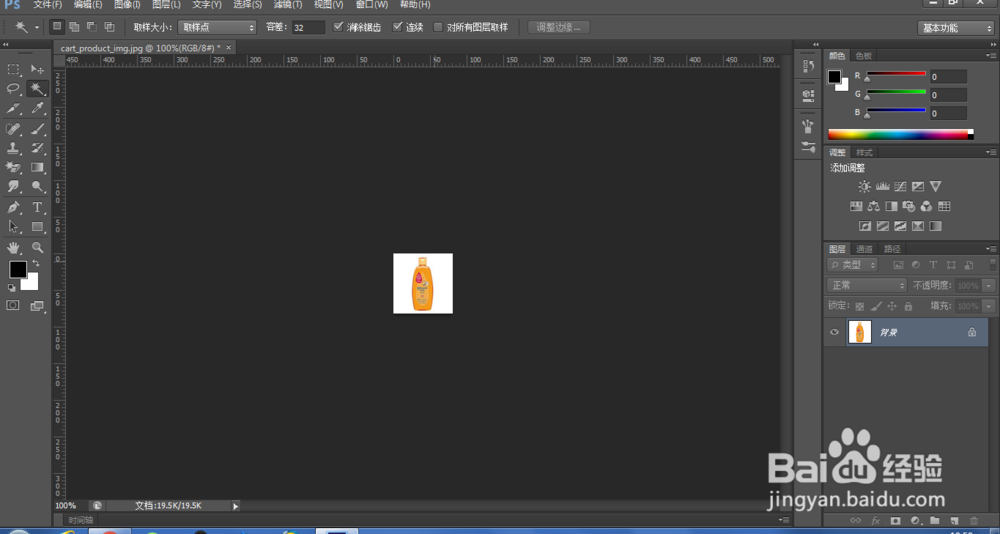Choose New Selection mode
This screenshot has width=1000, height=534.
point(57,27)
